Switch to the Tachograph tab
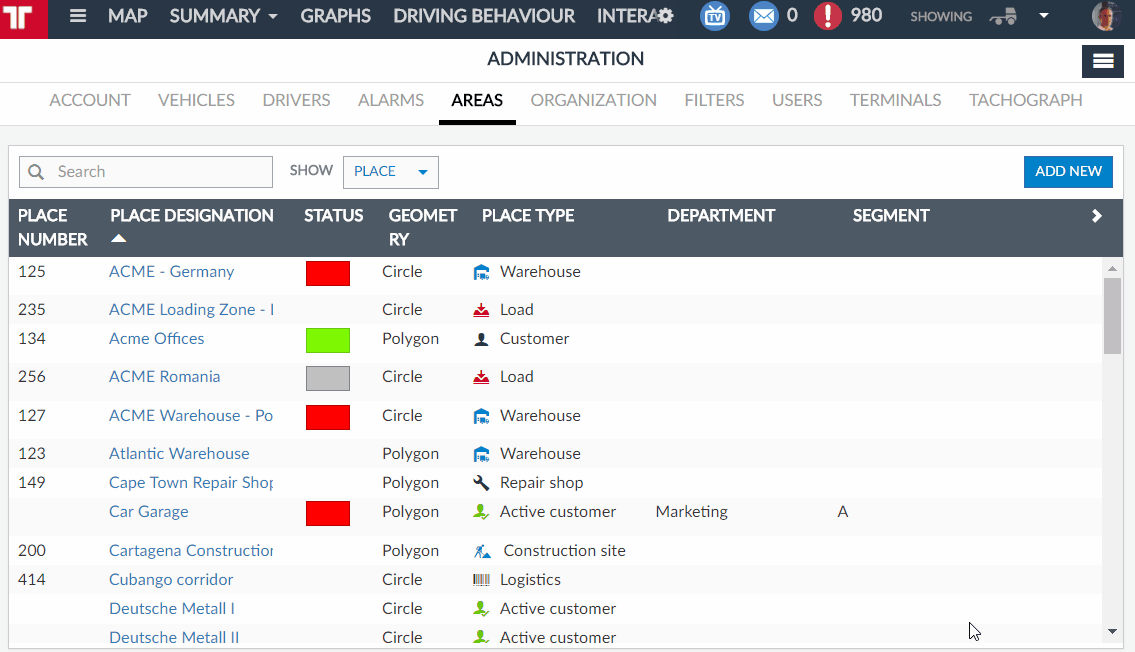This screenshot has width=1135, height=652. tap(1025, 100)
